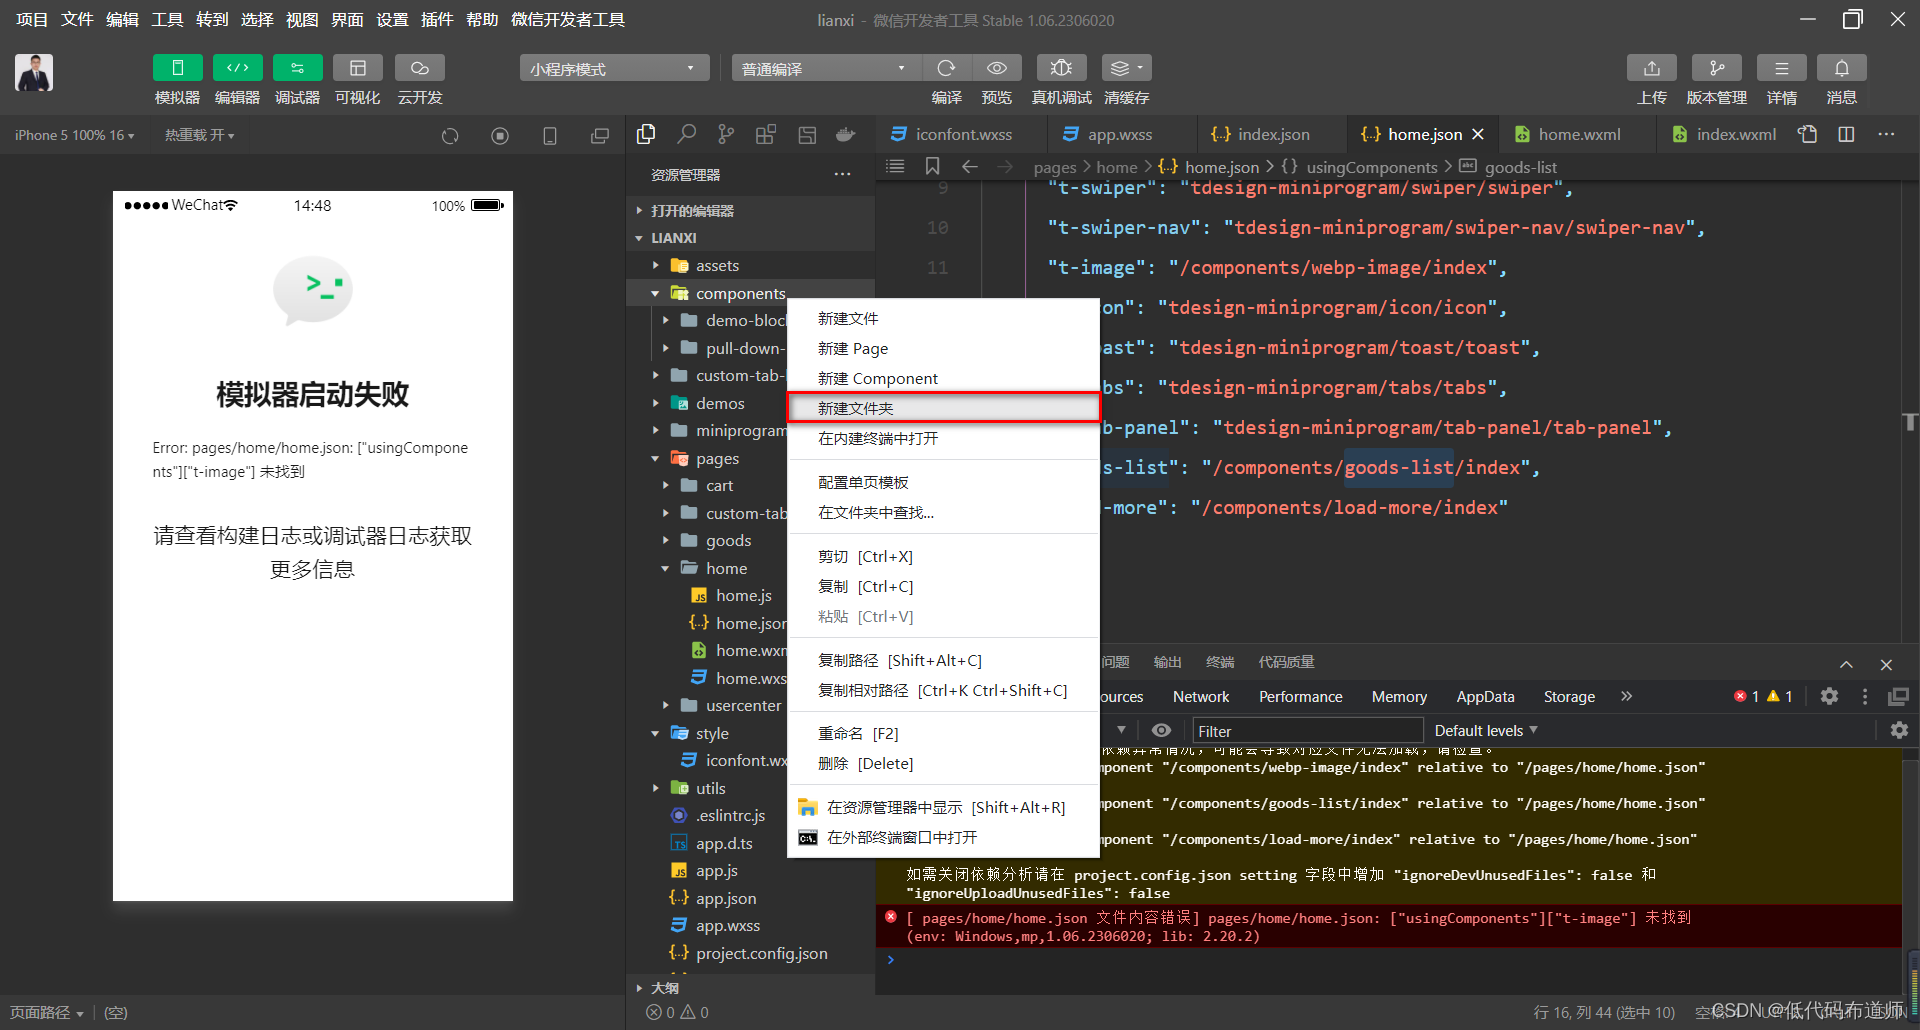Expand the utils folder

[x=656, y=788]
